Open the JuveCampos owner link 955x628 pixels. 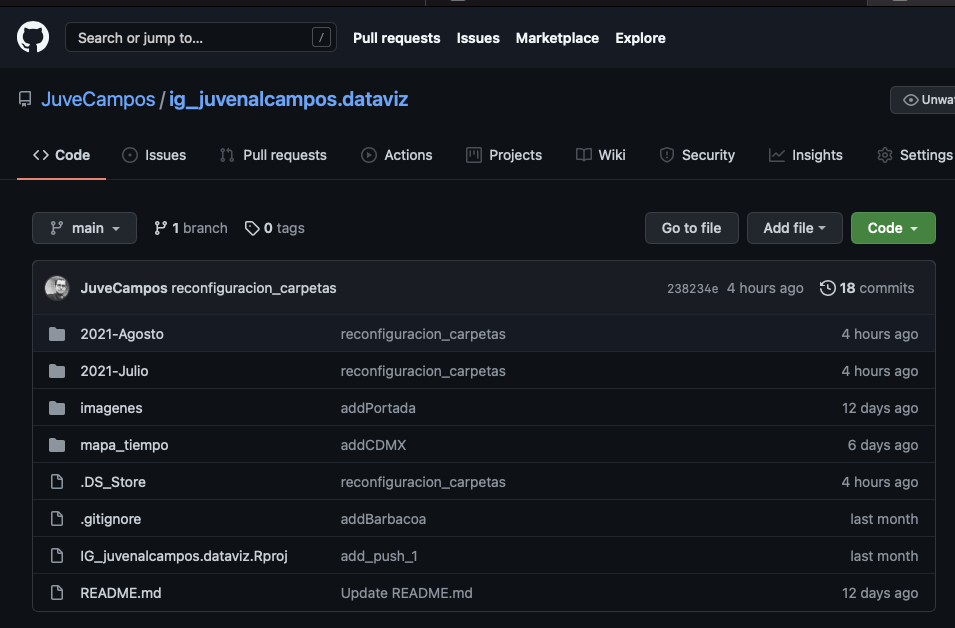pyautogui.click(x=98, y=99)
